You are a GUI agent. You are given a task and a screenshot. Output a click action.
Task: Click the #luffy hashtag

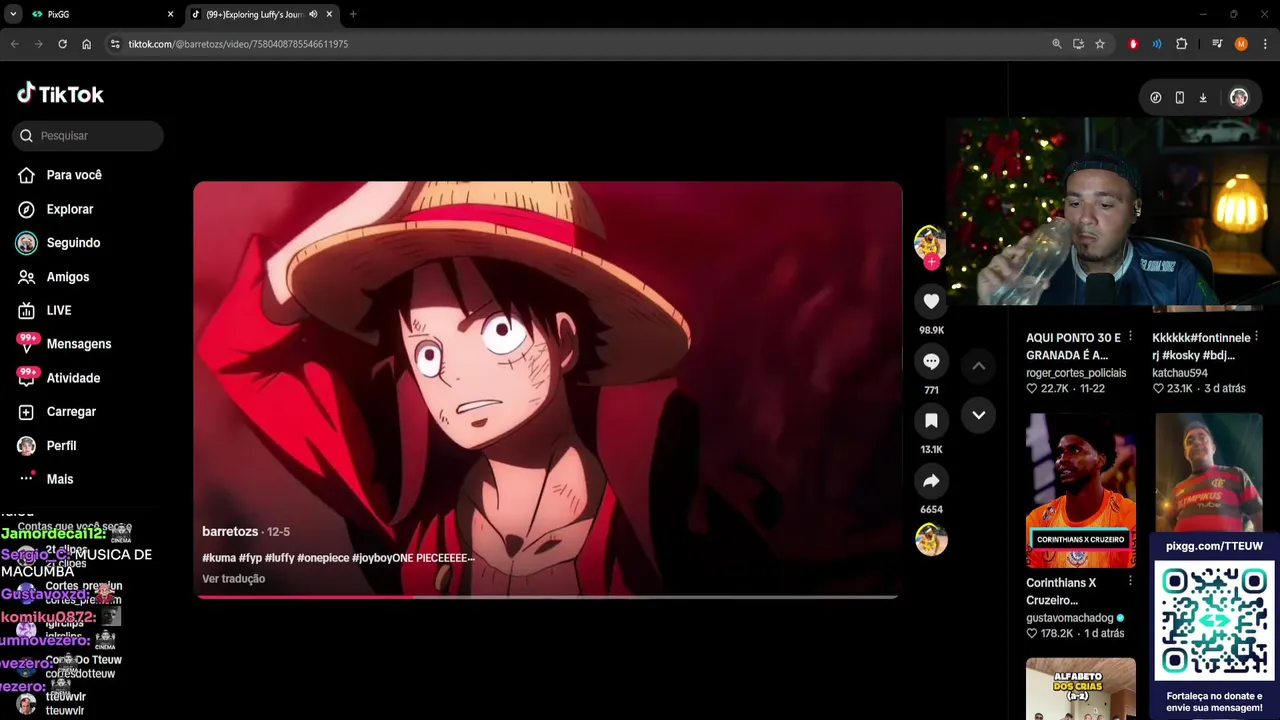(x=279, y=558)
